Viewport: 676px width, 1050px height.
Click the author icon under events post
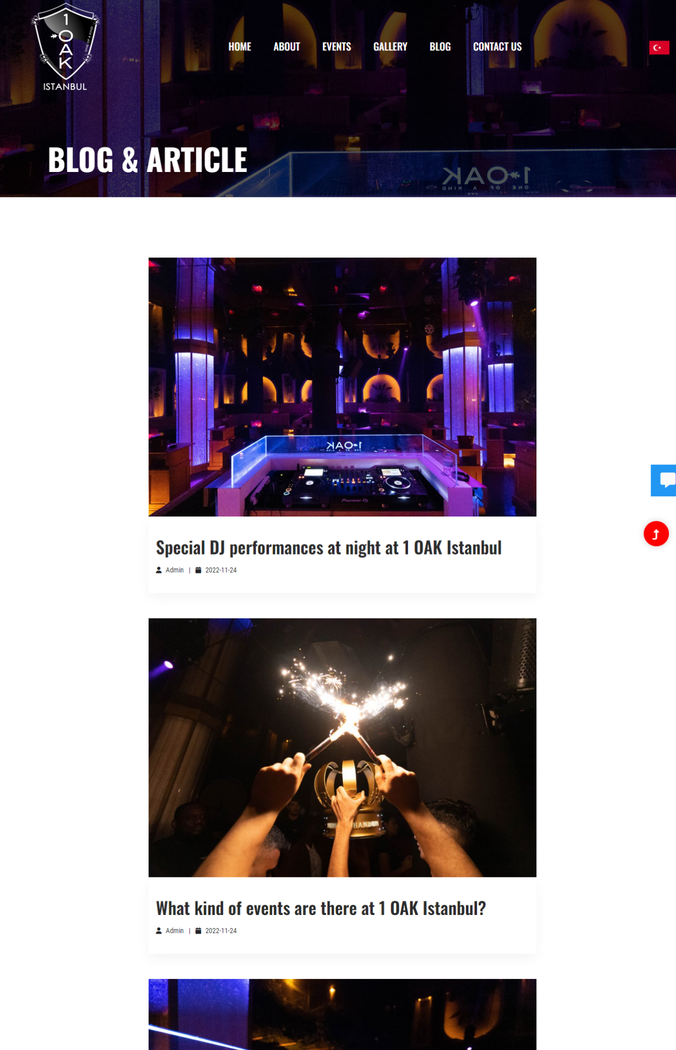(159, 931)
